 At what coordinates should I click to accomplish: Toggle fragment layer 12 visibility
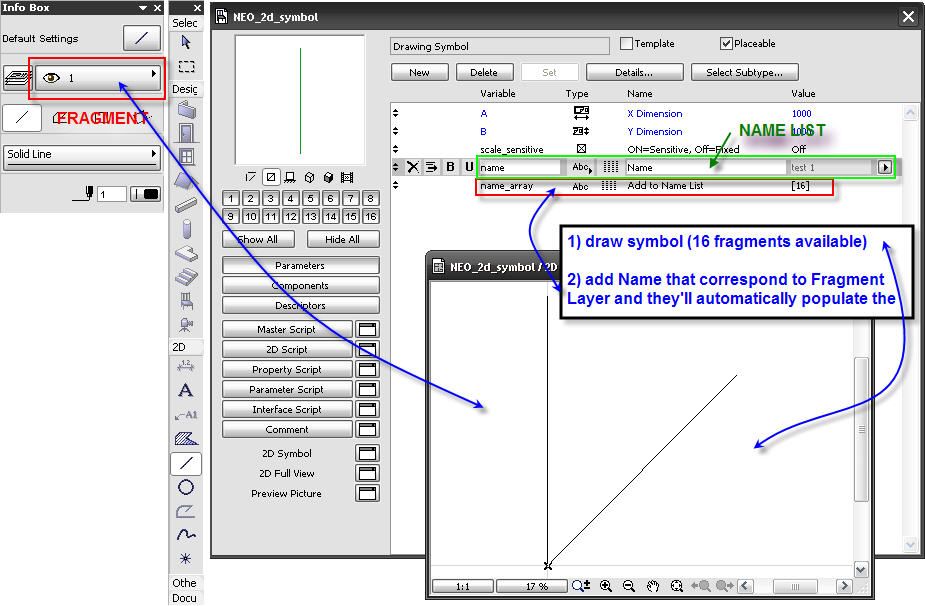pos(291,217)
